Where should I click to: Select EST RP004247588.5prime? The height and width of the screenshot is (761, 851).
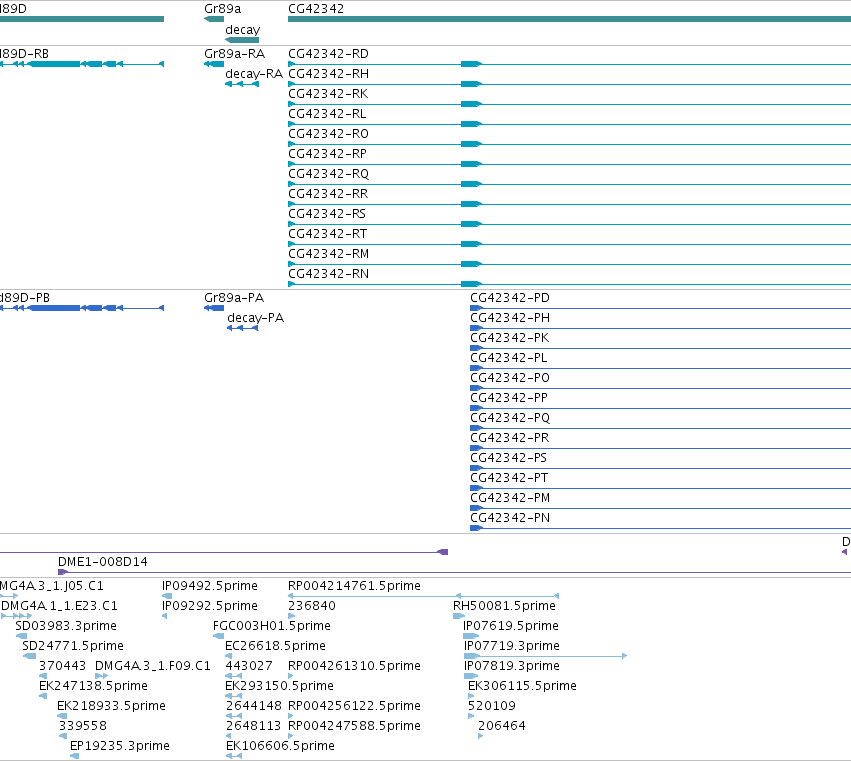pyautogui.click(x=354, y=726)
